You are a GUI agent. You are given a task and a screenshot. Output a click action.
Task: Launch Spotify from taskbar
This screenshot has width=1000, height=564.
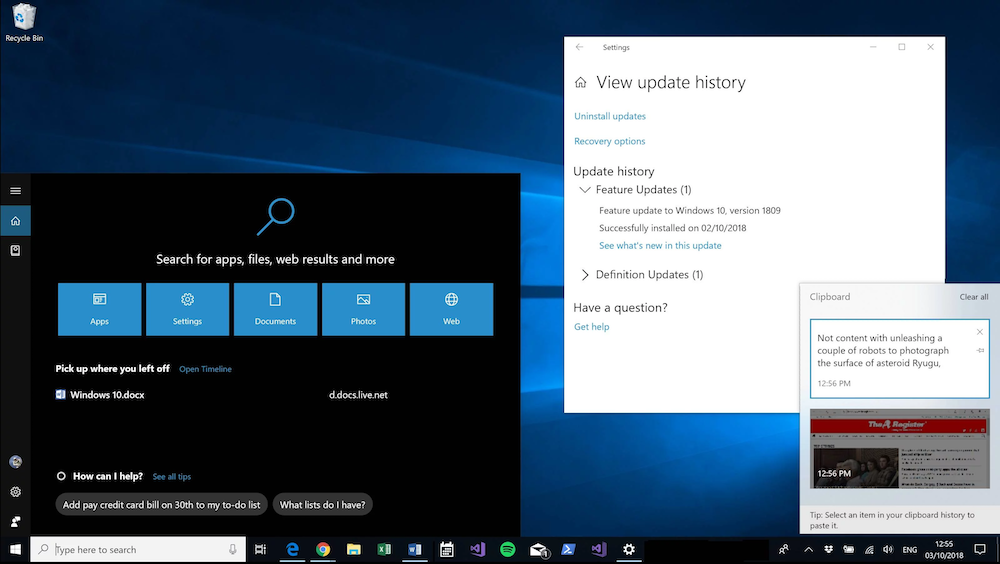tap(508, 549)
